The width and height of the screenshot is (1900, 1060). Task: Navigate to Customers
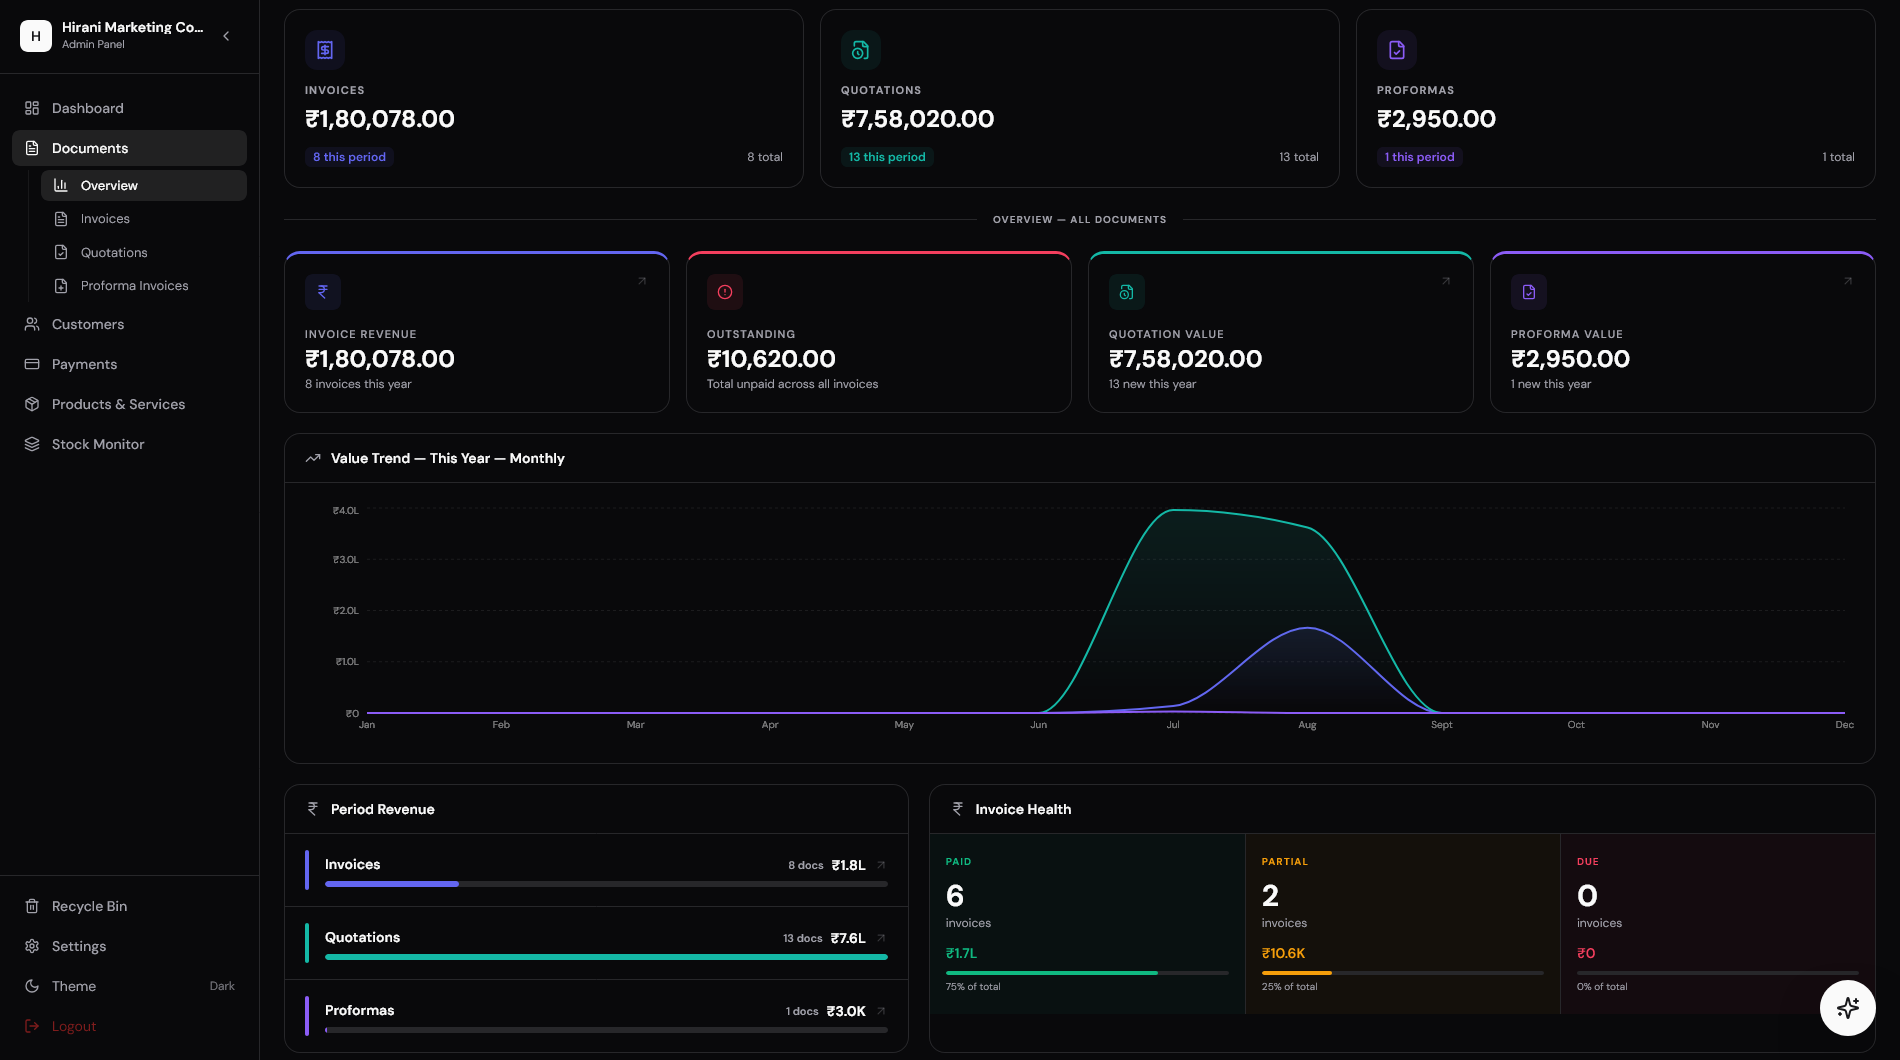[129, 324]
